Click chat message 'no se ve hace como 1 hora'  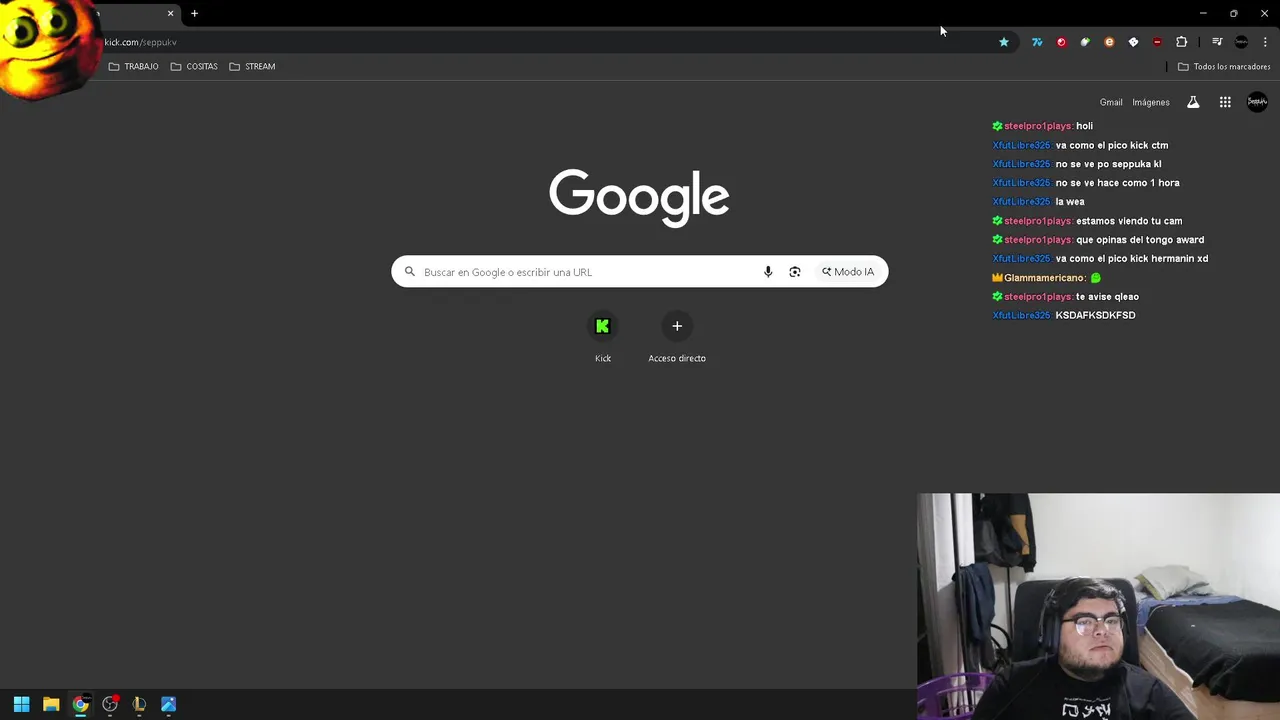1117,183
